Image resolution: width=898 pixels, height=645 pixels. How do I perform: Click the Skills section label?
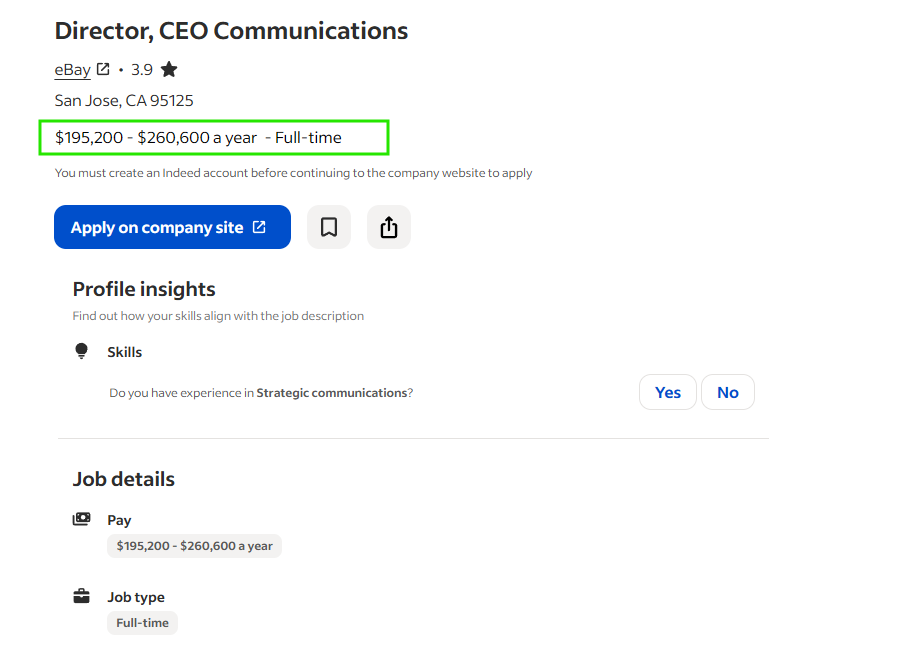coord(125,352)
